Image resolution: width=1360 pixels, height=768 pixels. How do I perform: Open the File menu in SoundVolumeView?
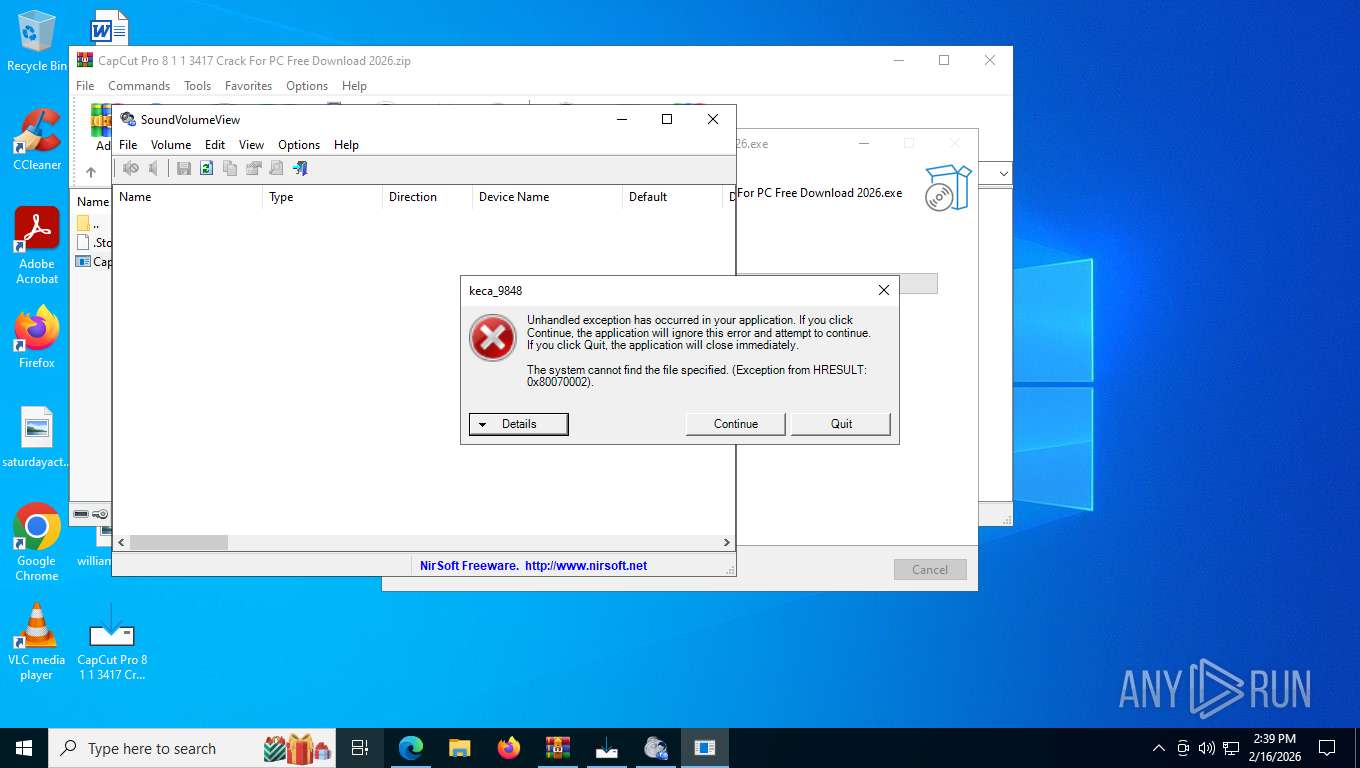tap(128, 145)
